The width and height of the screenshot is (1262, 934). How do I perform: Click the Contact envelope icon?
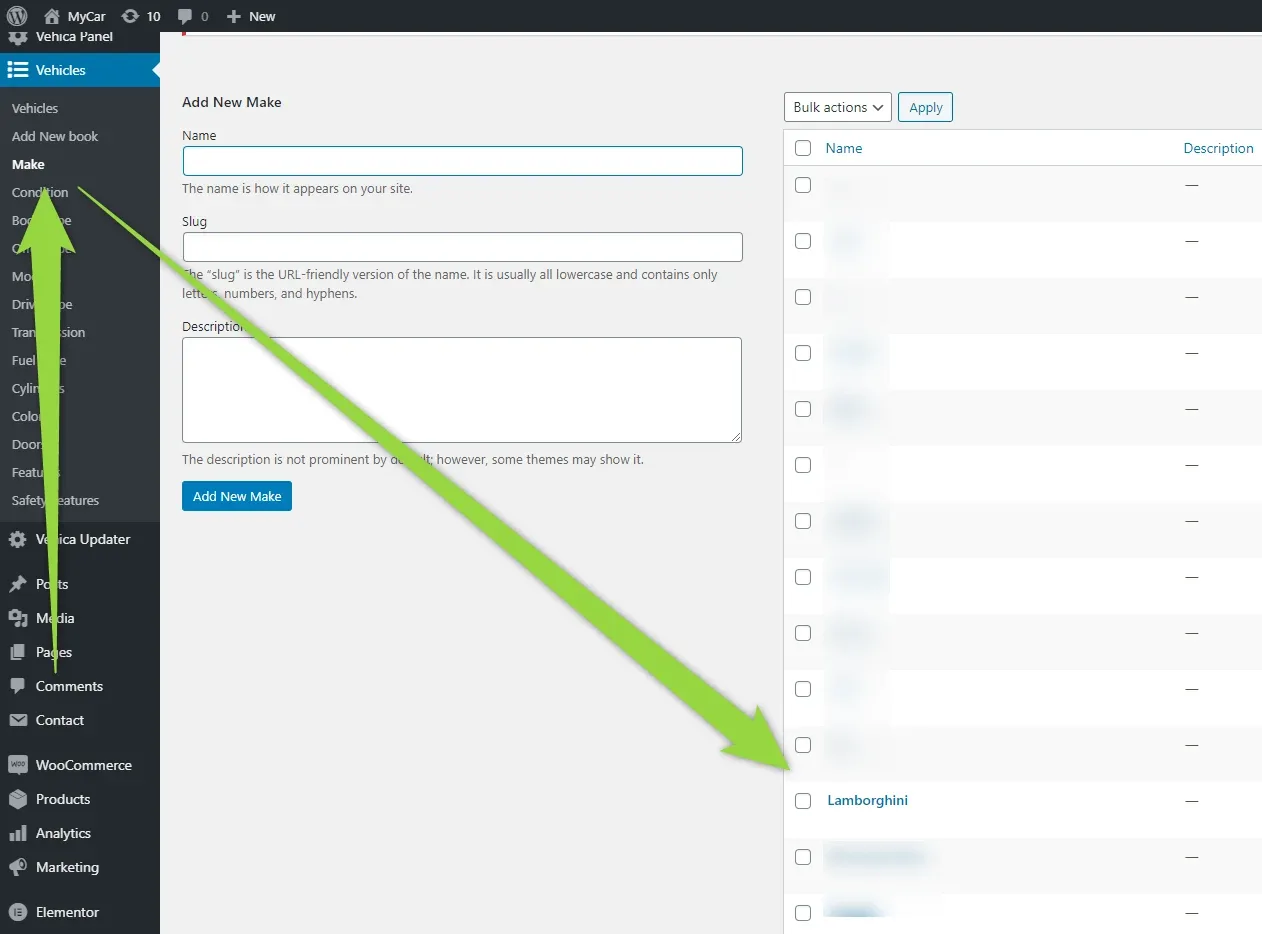[x=17, y=720]
